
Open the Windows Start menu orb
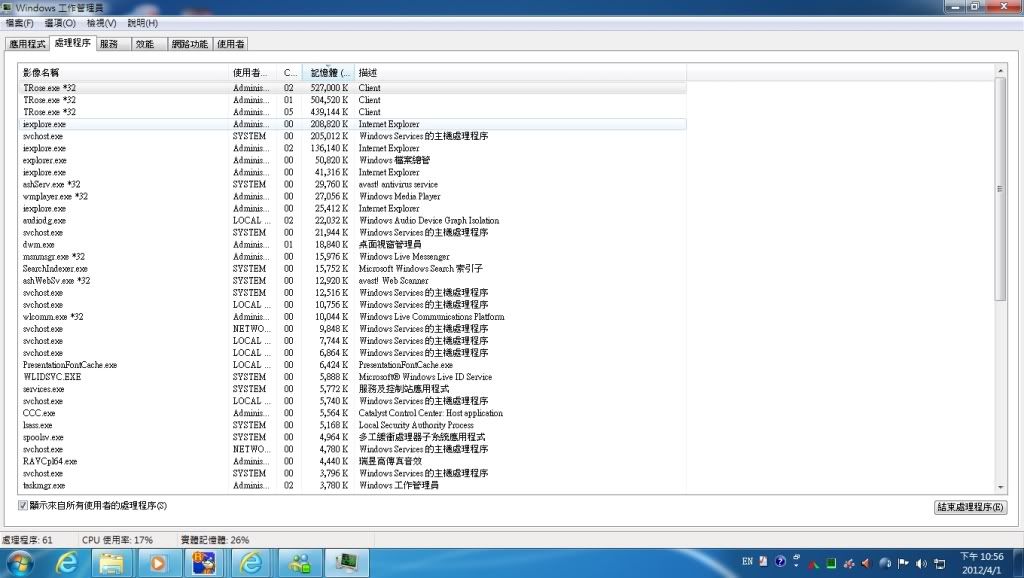20,562
